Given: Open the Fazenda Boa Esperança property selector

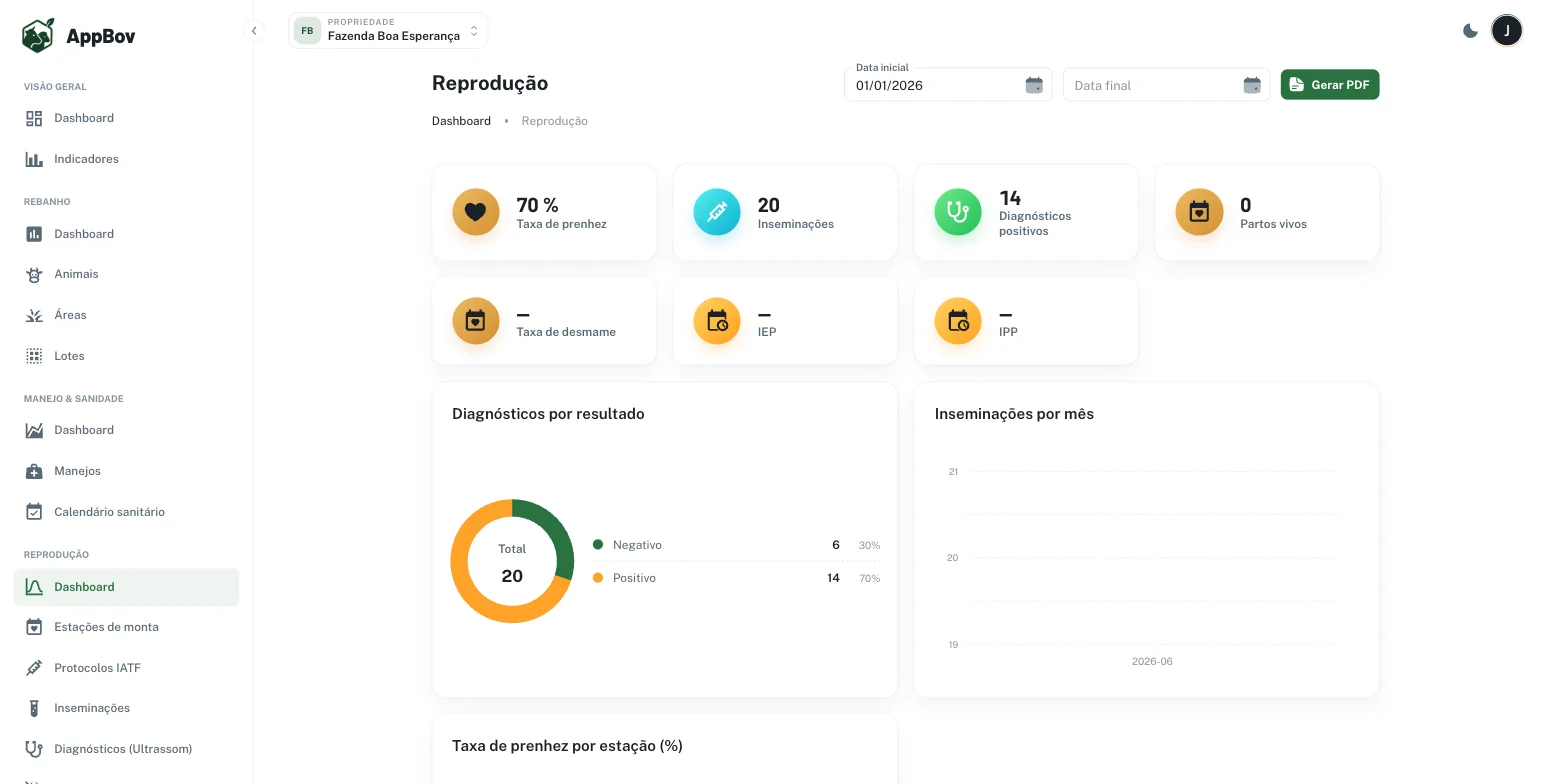Looking at the screenshot, I should coord(388,30).
